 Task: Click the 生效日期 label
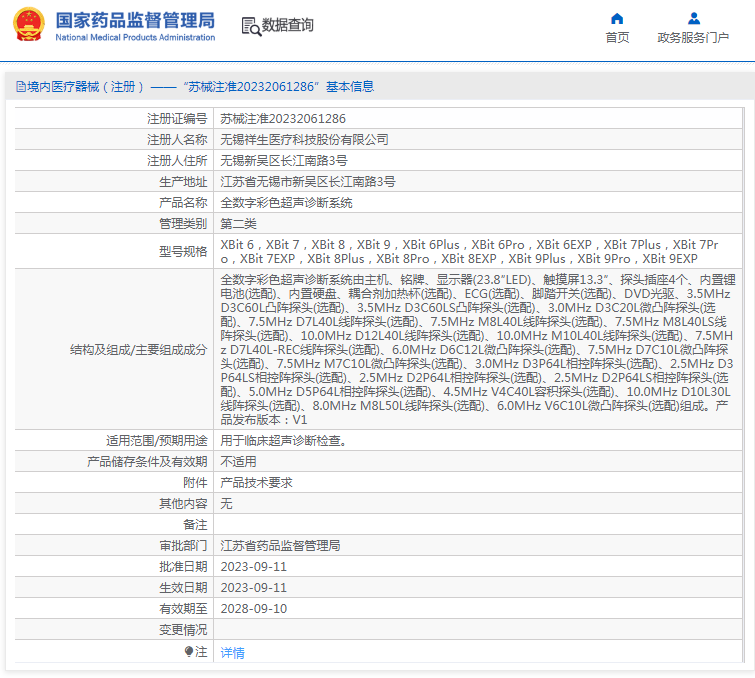[183, 587]
